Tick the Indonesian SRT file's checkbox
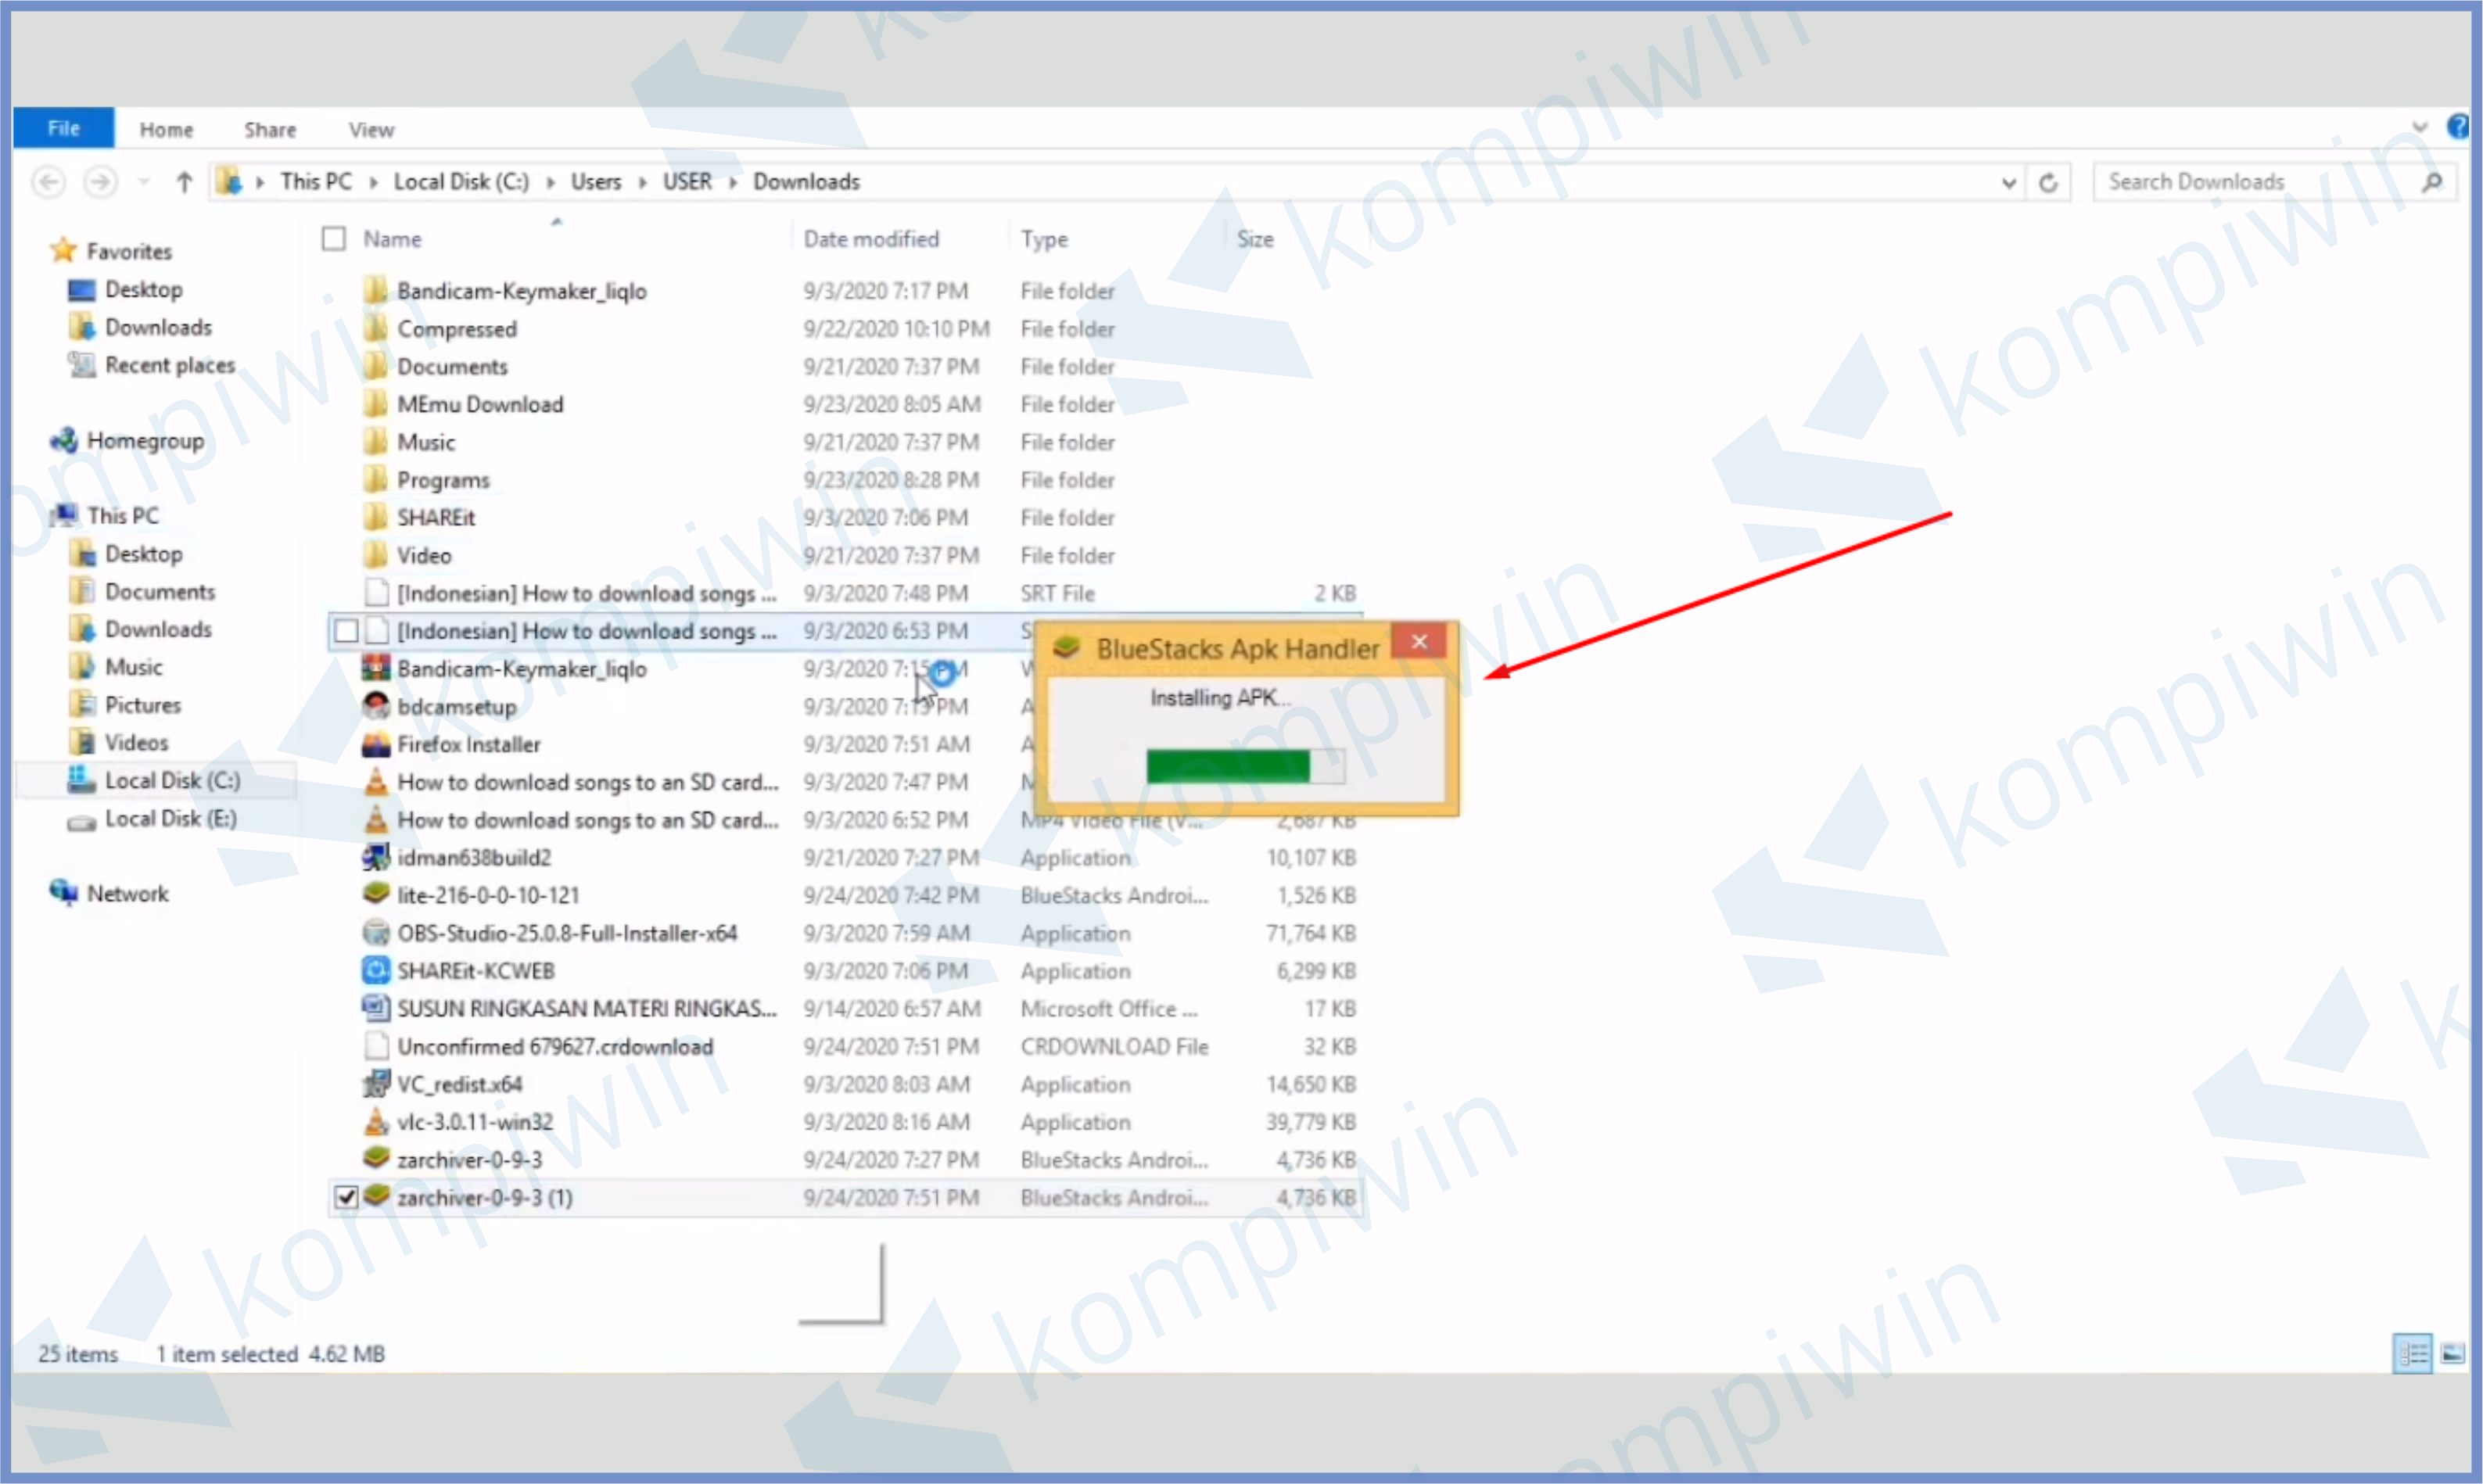The height and width of the screenshot is (1484, 2483). click(346, 631)
